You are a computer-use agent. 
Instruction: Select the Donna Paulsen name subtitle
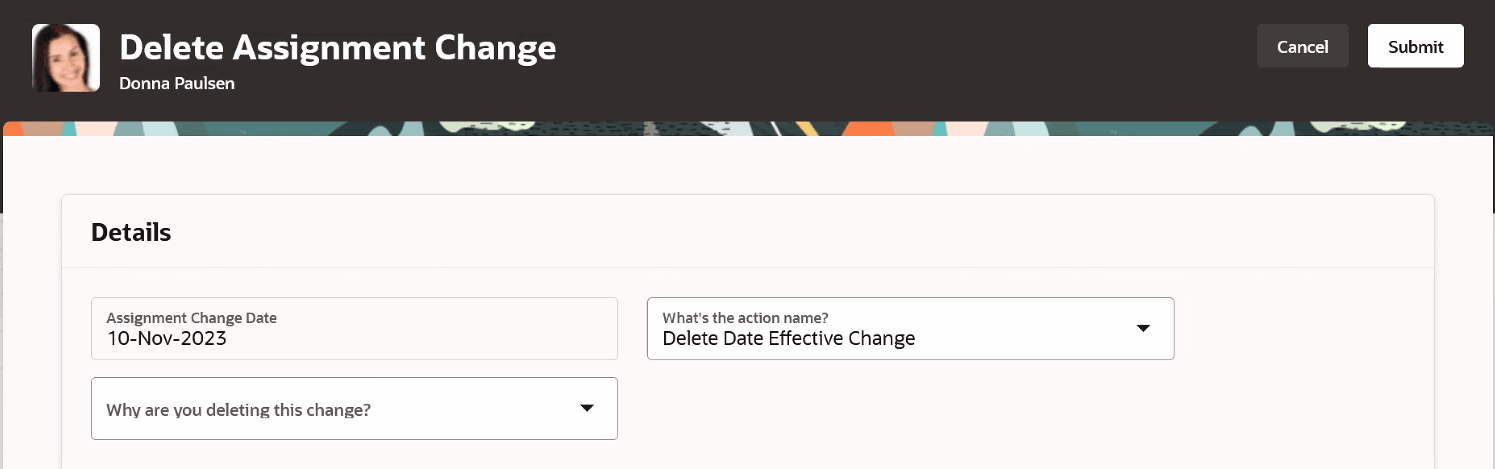177,84
